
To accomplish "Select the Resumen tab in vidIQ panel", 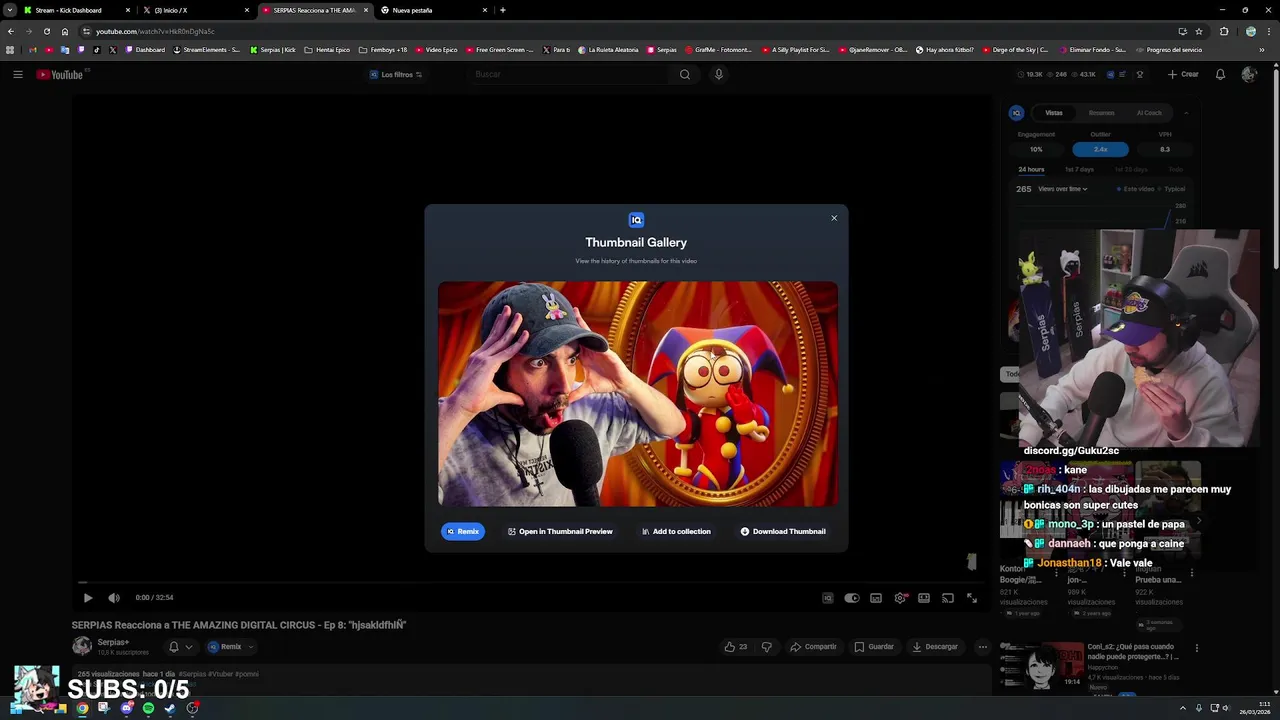I will tap(1101, 113).
